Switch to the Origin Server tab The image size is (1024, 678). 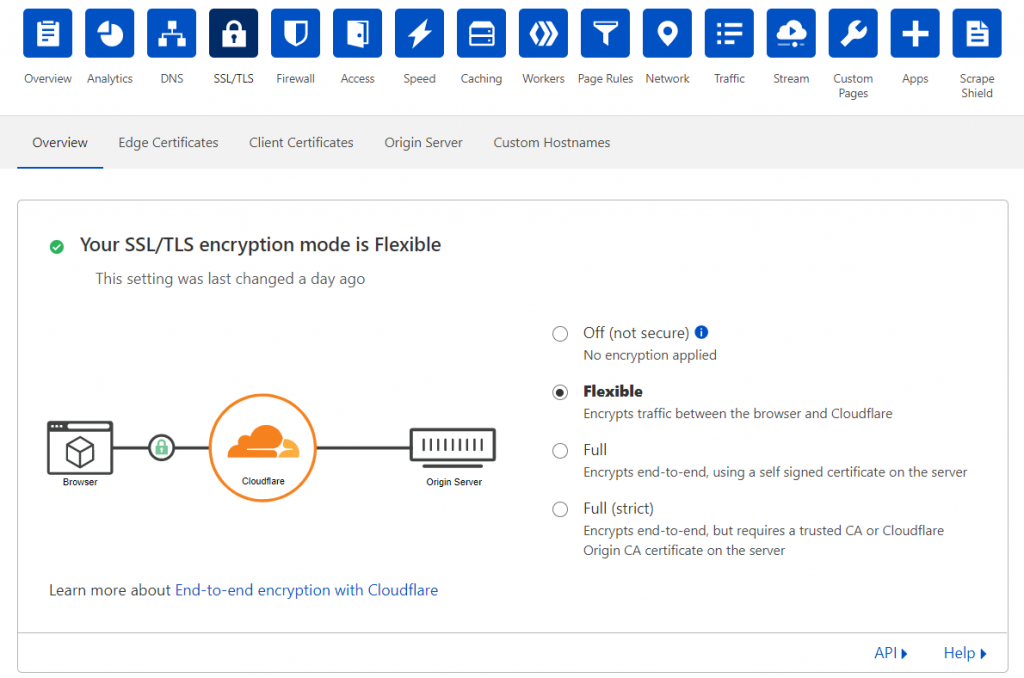pos(423,143)
